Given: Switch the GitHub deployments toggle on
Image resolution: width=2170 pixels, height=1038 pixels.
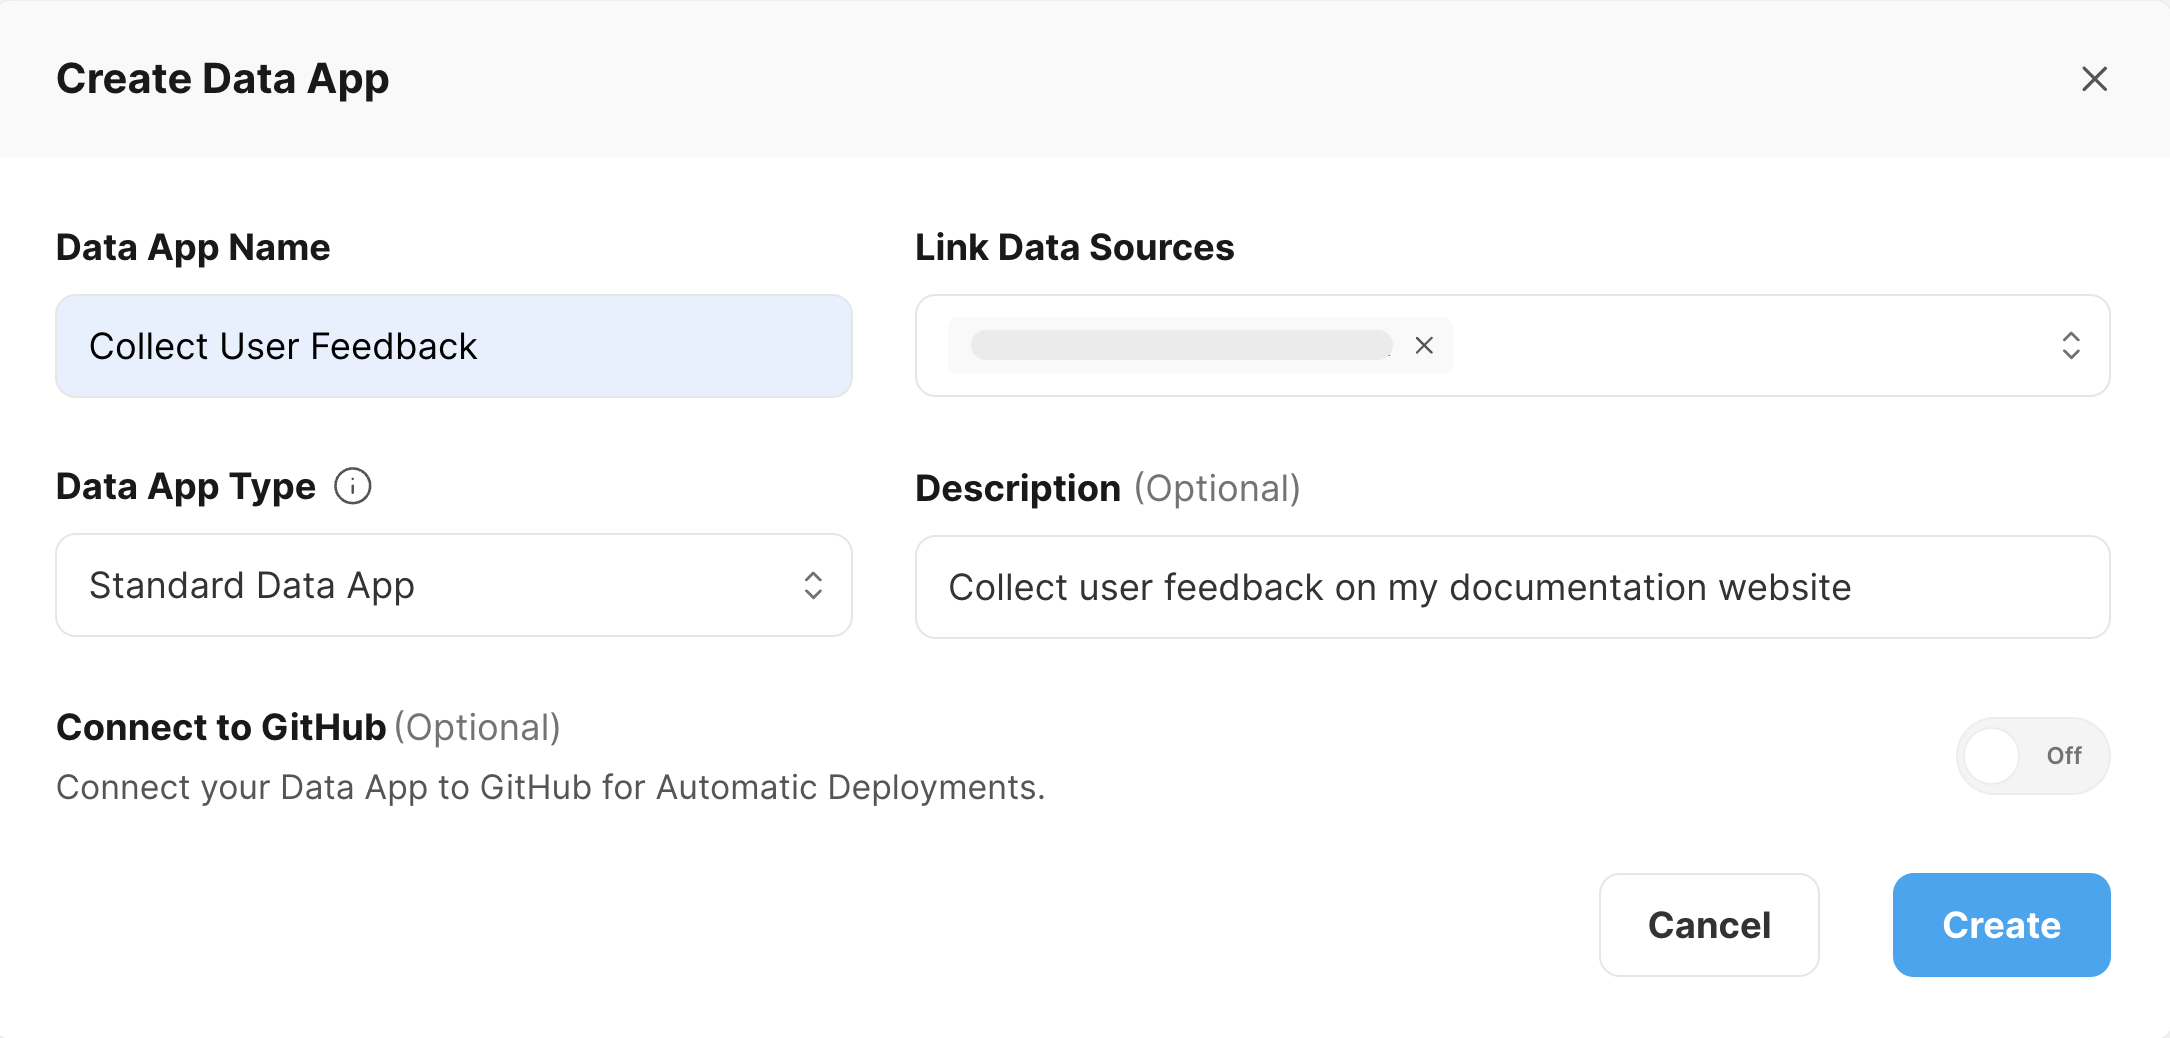Looking at the screenshot, I should point(2032,757).
